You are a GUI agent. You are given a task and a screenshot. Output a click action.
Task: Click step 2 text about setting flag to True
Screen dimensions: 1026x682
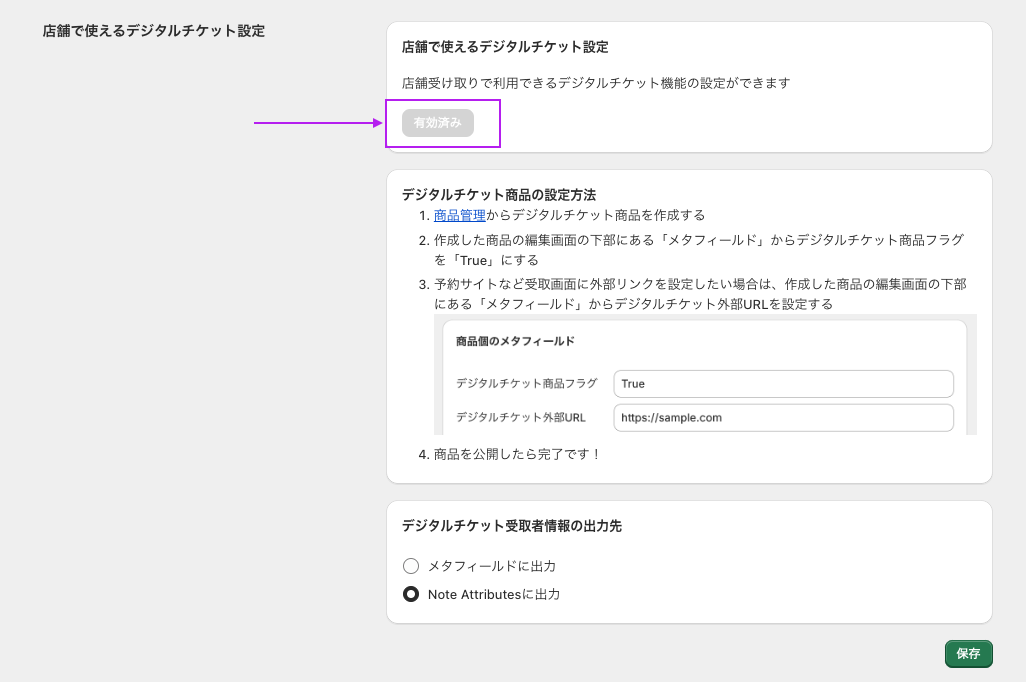(698, 240)
